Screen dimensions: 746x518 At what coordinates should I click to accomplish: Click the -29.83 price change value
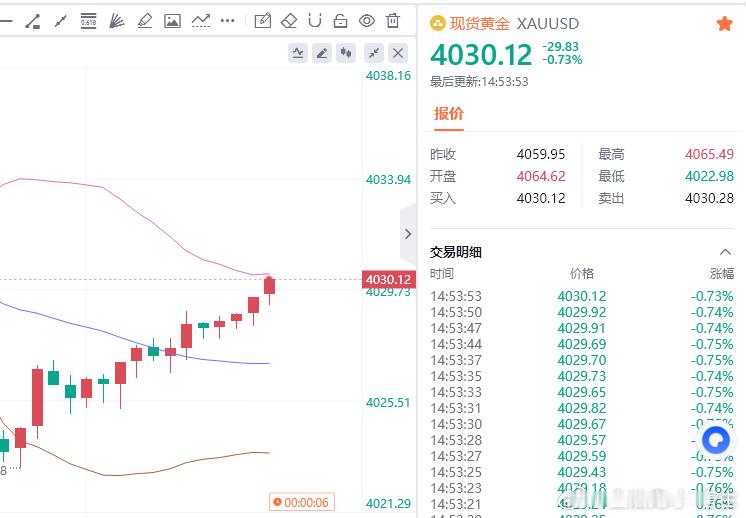point(561,47)
